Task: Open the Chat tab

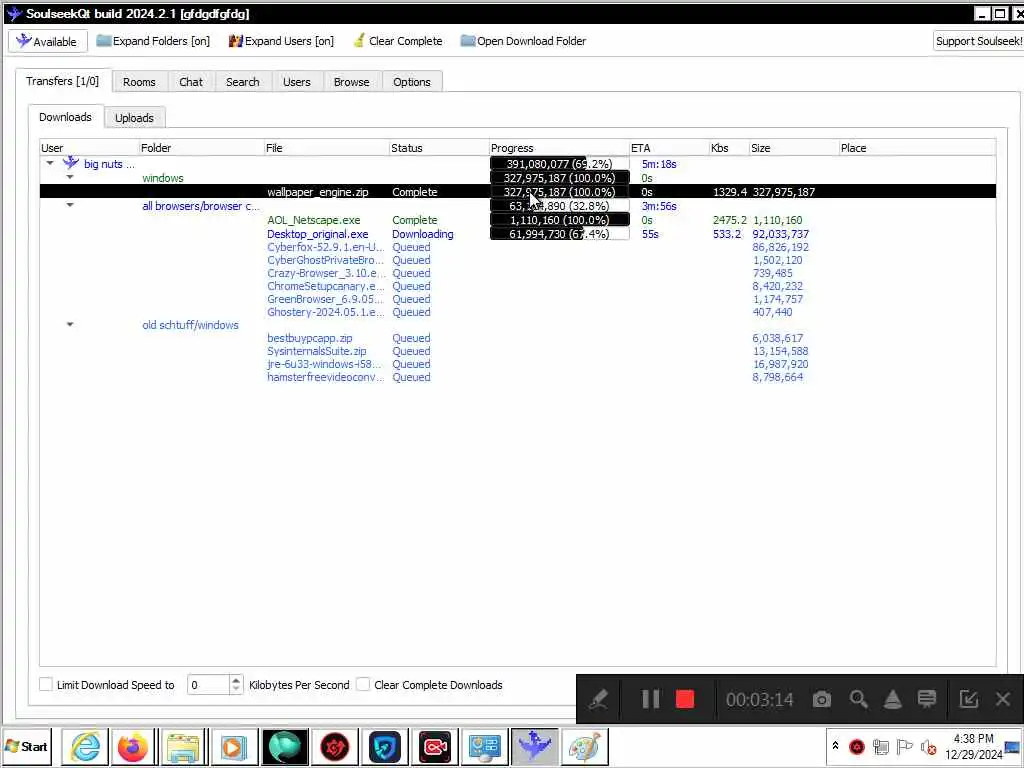Action: 191,82
